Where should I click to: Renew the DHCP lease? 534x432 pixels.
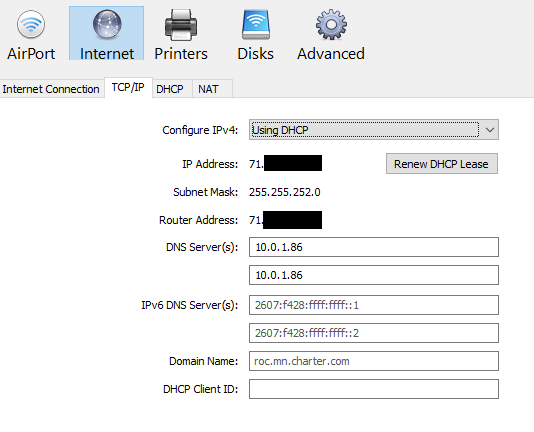pos(442,164)
